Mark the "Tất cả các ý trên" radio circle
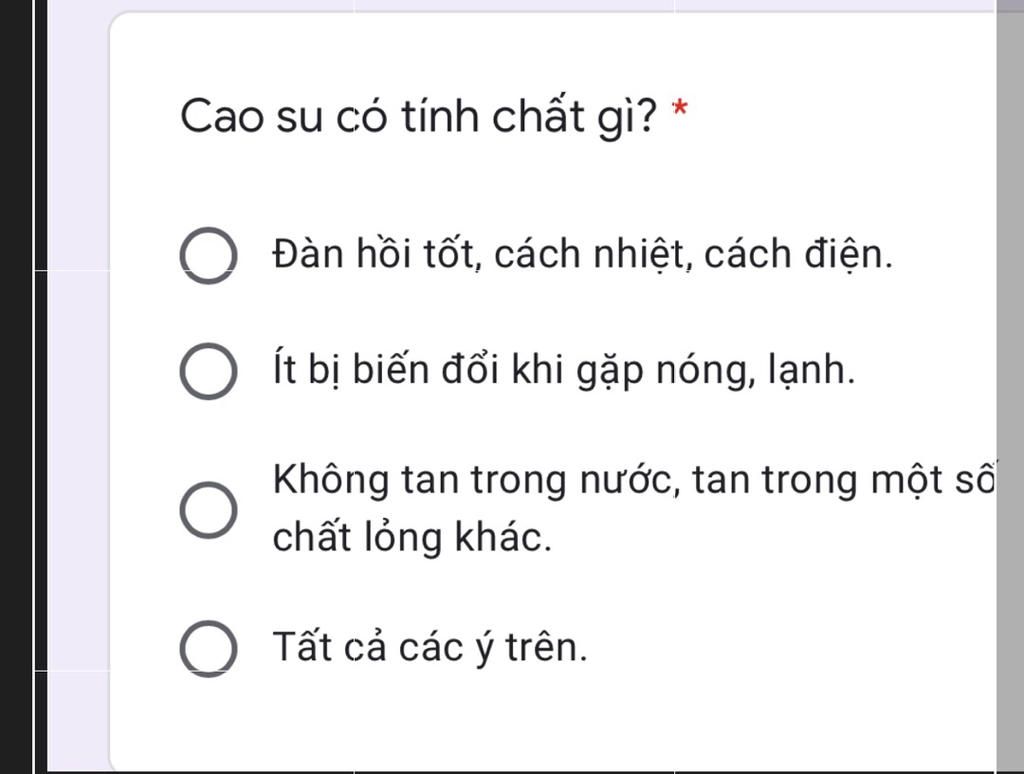1024x774 pixels. [208, 648]
